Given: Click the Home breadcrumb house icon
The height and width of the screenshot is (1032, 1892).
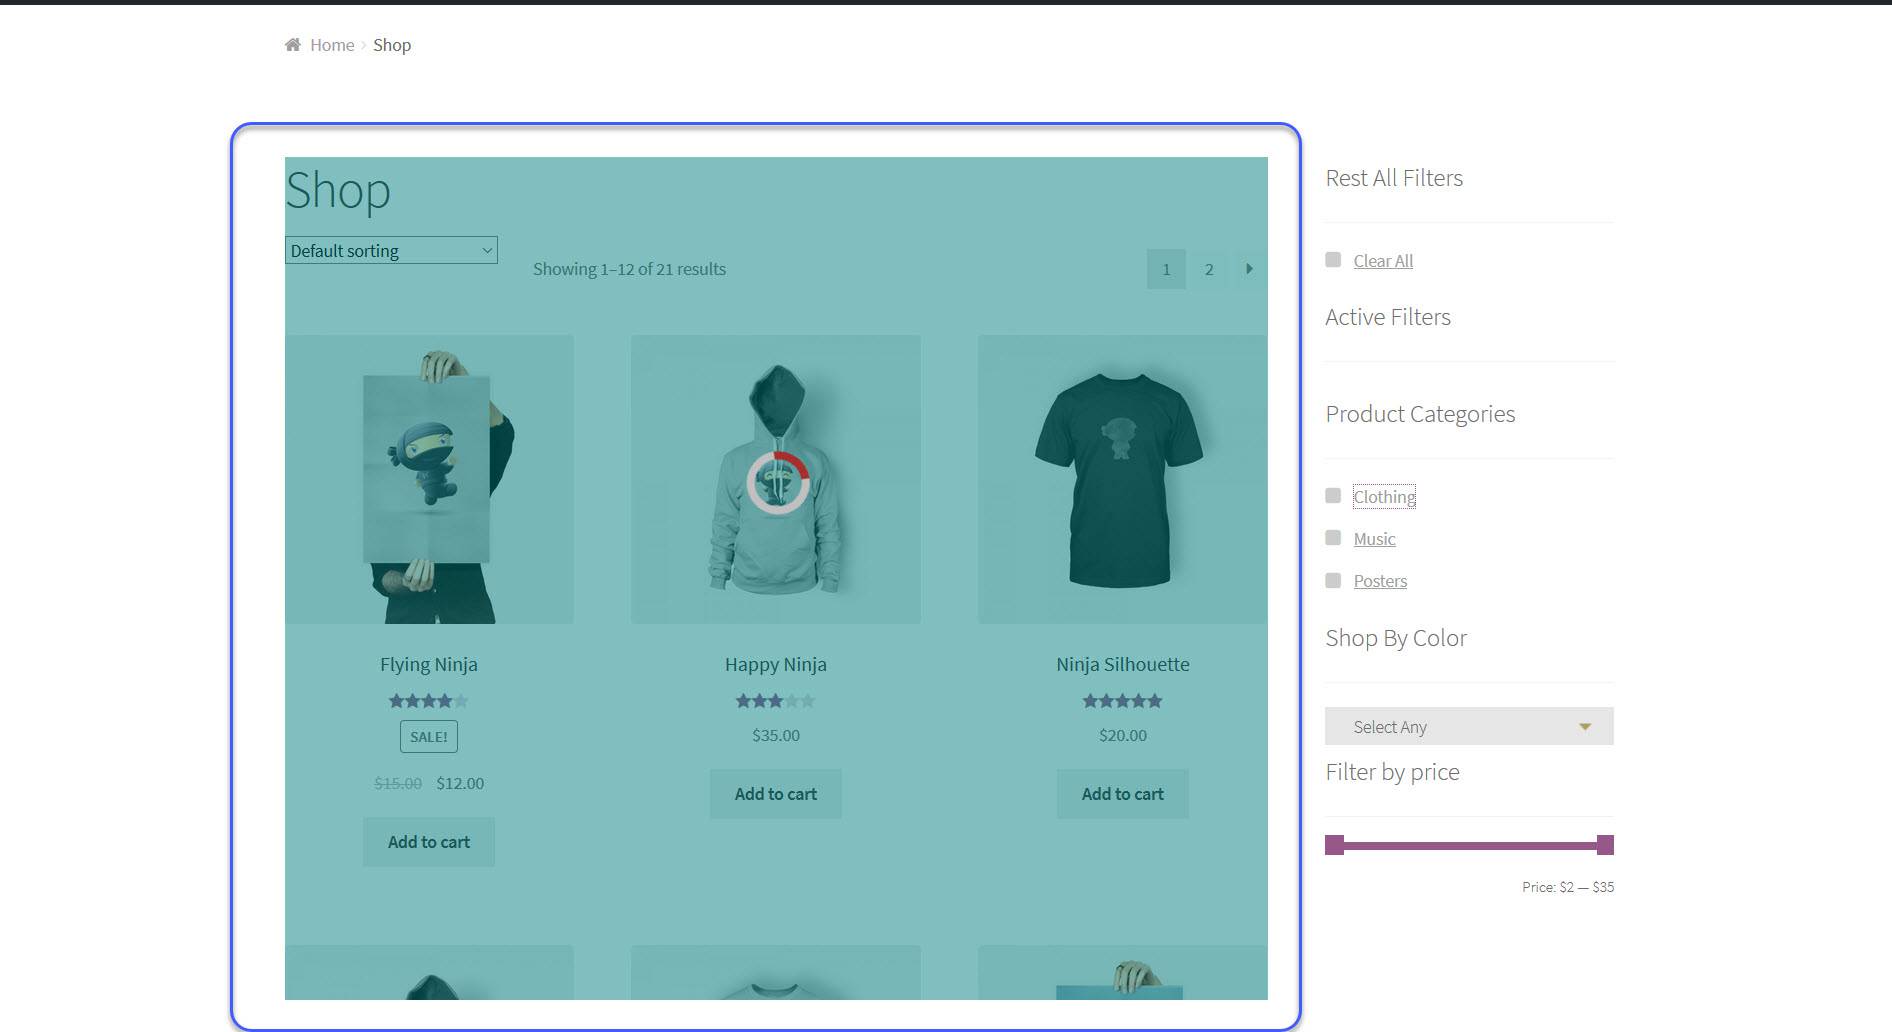Looking at the screenshot, I should [x=291, y=43].
